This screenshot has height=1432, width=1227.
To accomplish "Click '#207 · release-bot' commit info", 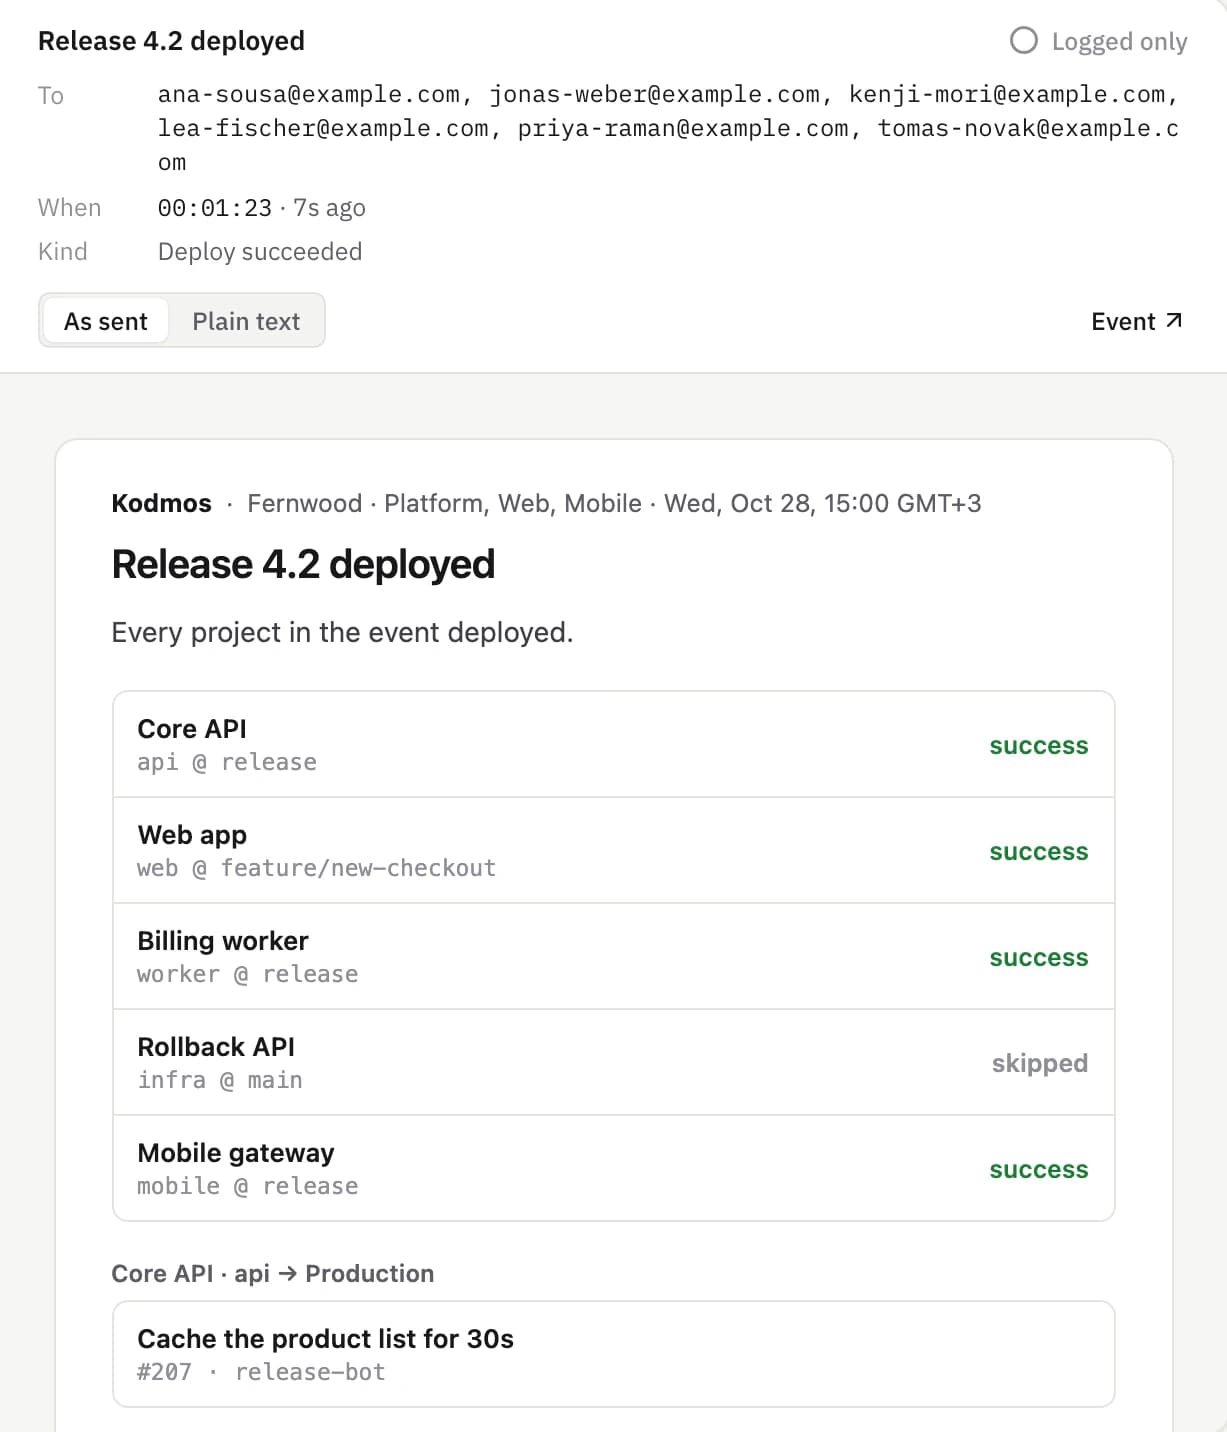I will [261, 1373].
